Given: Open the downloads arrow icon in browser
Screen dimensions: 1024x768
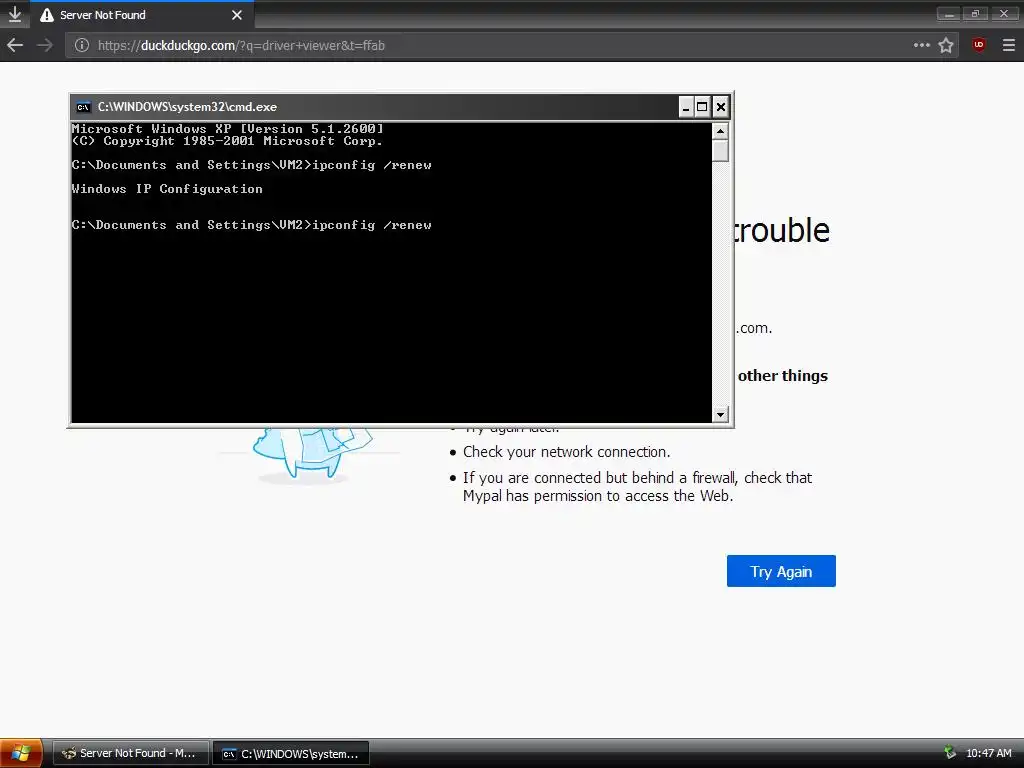Looking at the screenshot, I should point(14,14).
